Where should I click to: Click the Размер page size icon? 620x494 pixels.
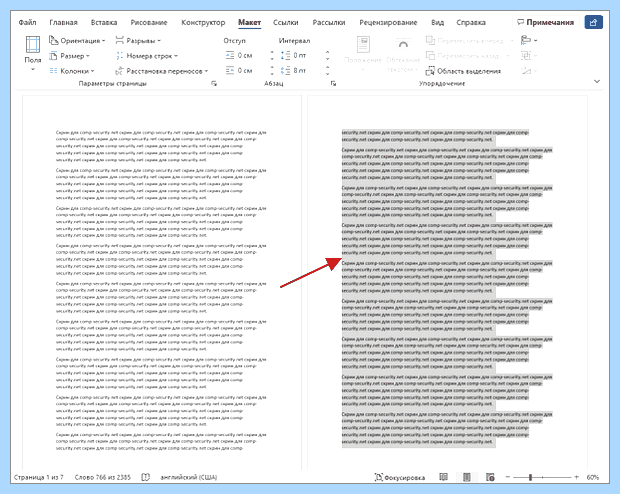(53, 56)
